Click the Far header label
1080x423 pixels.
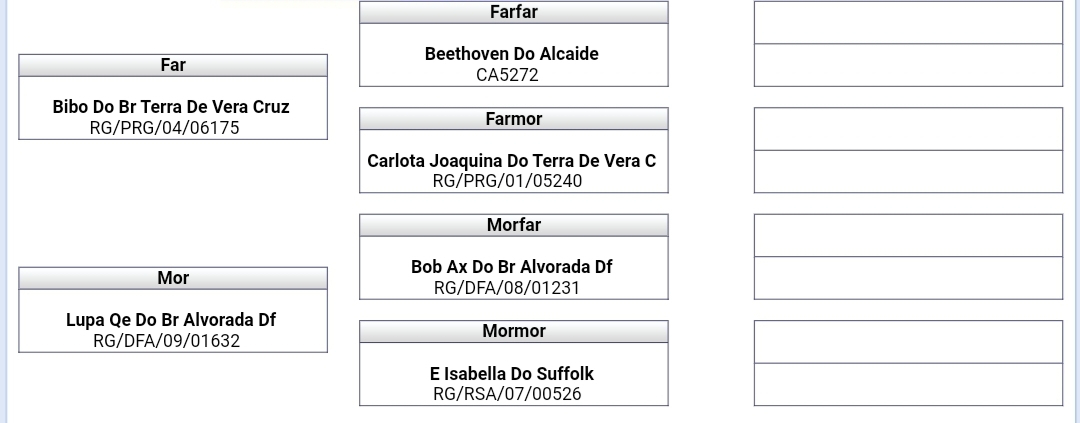173,65
